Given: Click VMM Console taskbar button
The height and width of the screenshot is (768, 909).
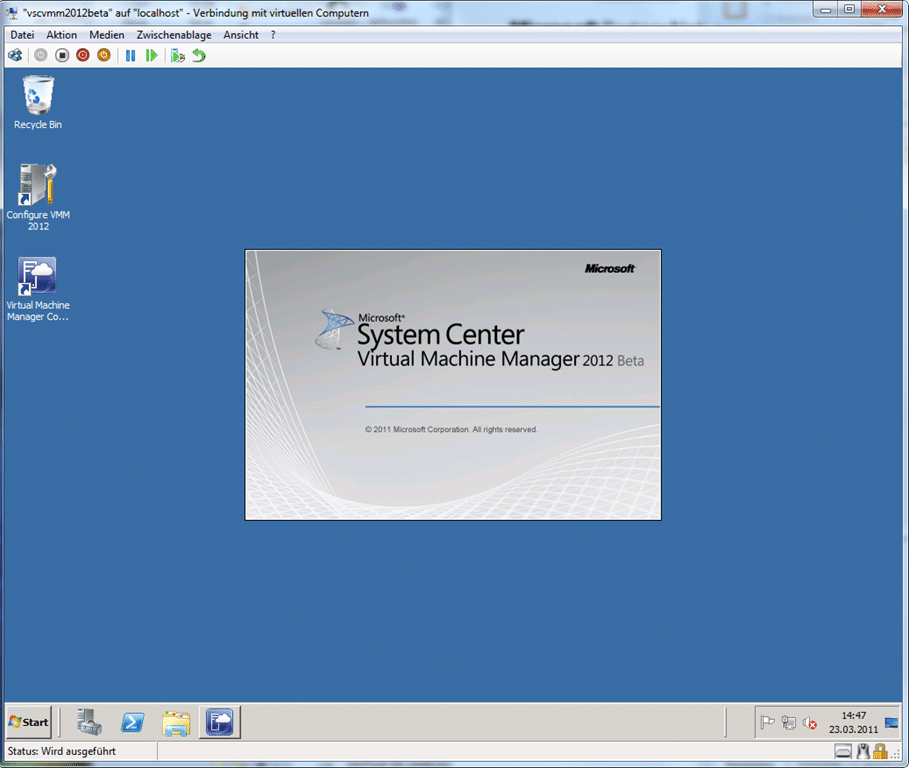Looking at the screenshot, I should 220,722.
